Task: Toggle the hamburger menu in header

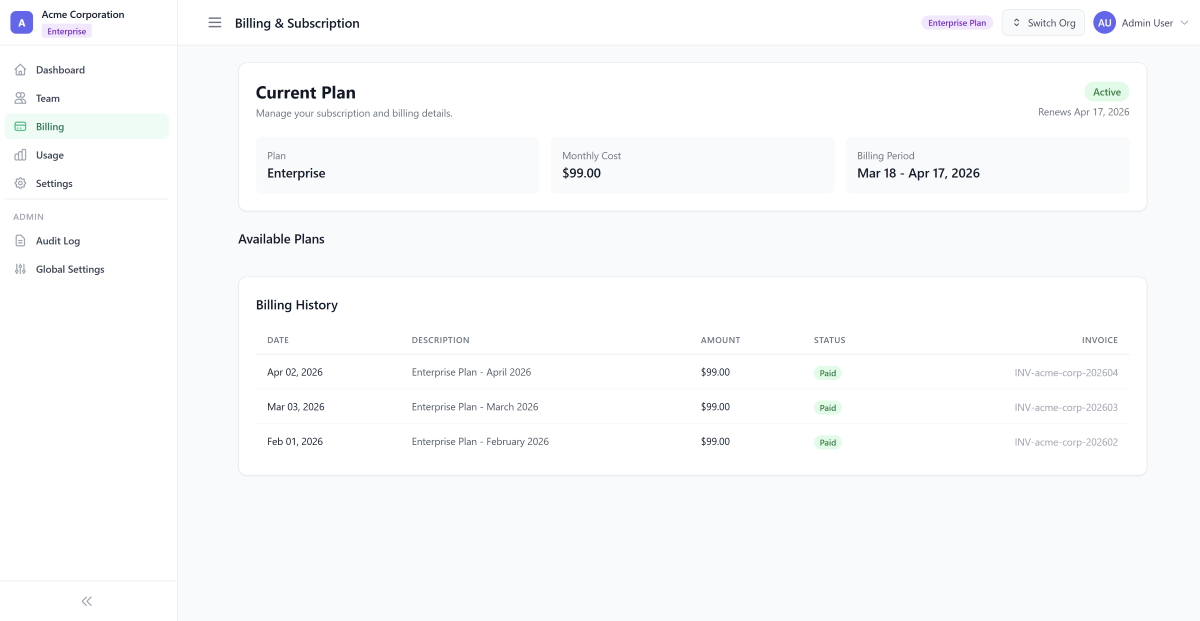Action: (215, 23)
